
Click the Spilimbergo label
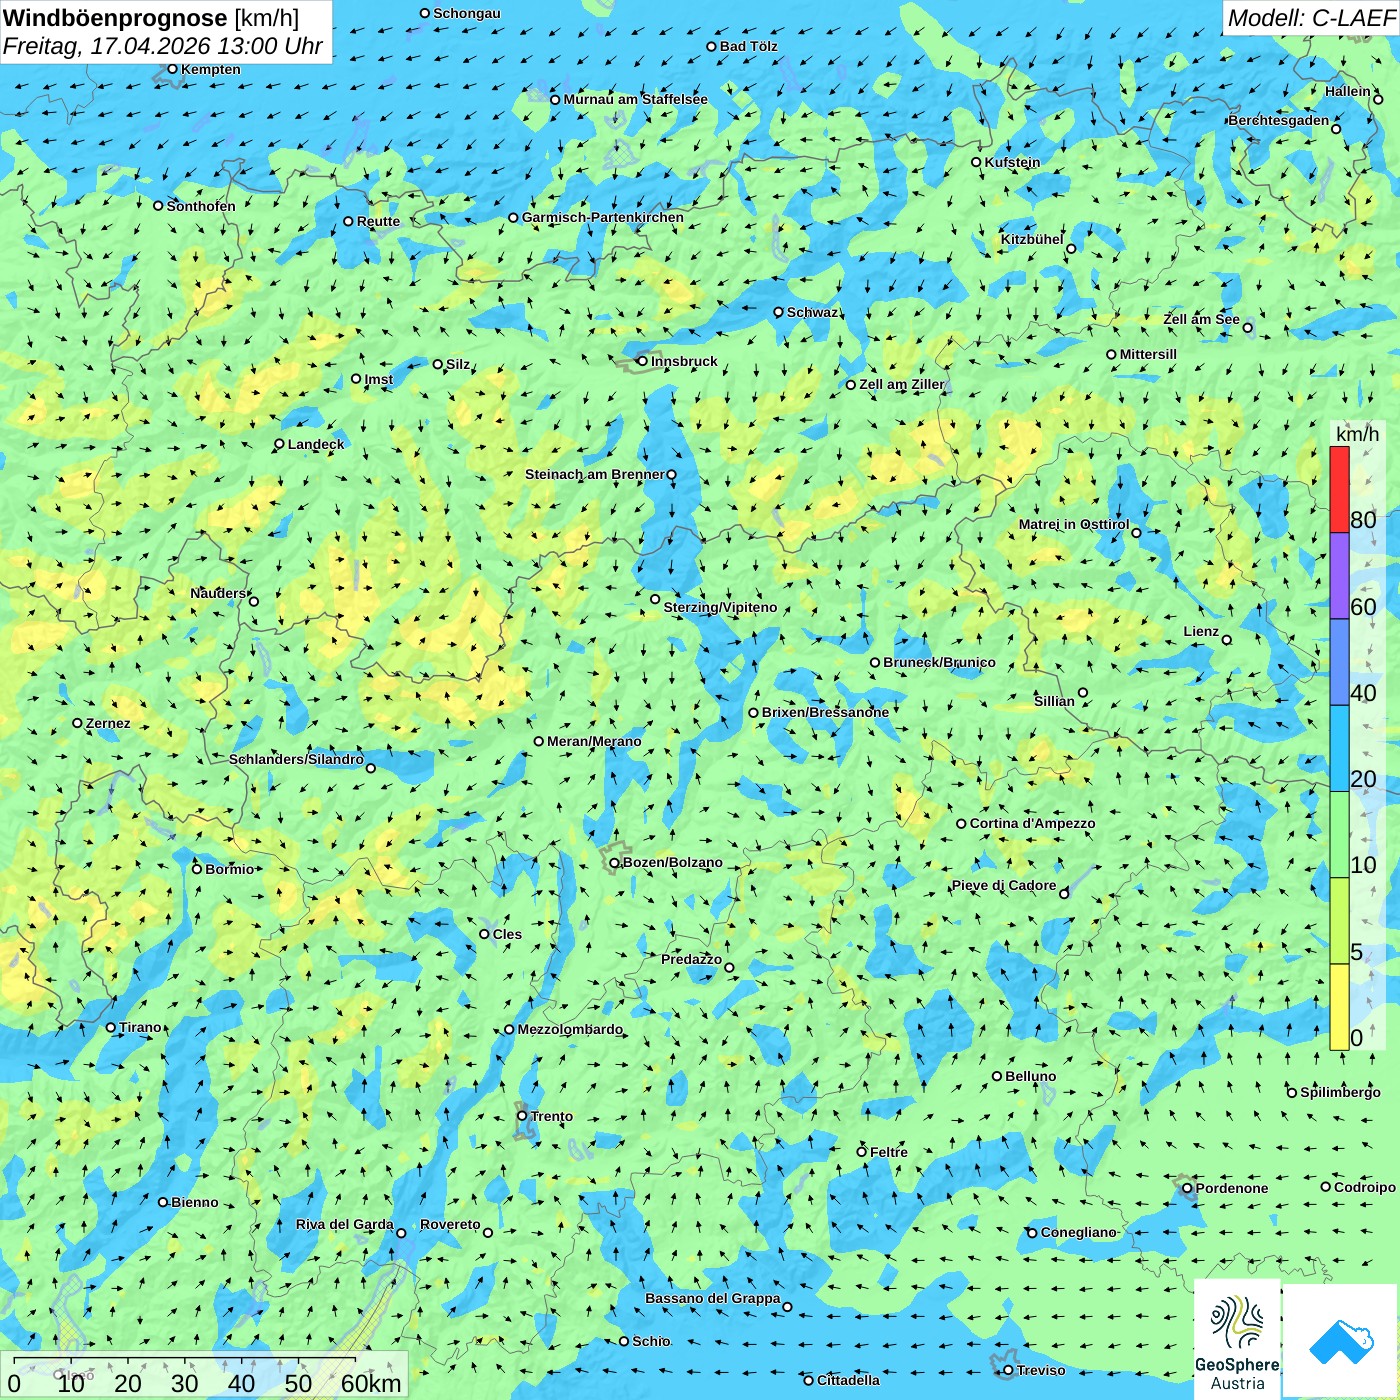coord(1340,1092)
